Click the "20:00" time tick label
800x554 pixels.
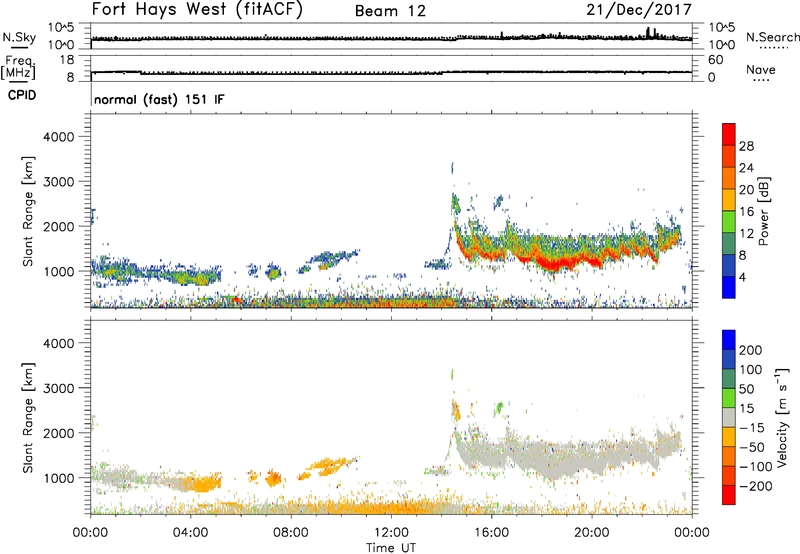(591, 533)
